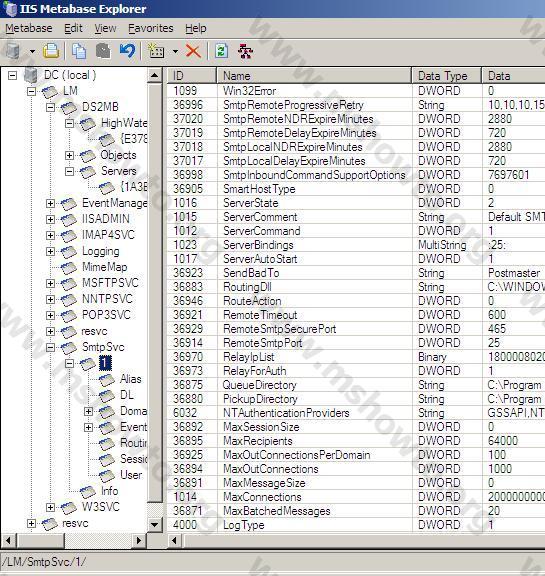Sort by the Data column header
545x576 pixels.
click(513, 76)
